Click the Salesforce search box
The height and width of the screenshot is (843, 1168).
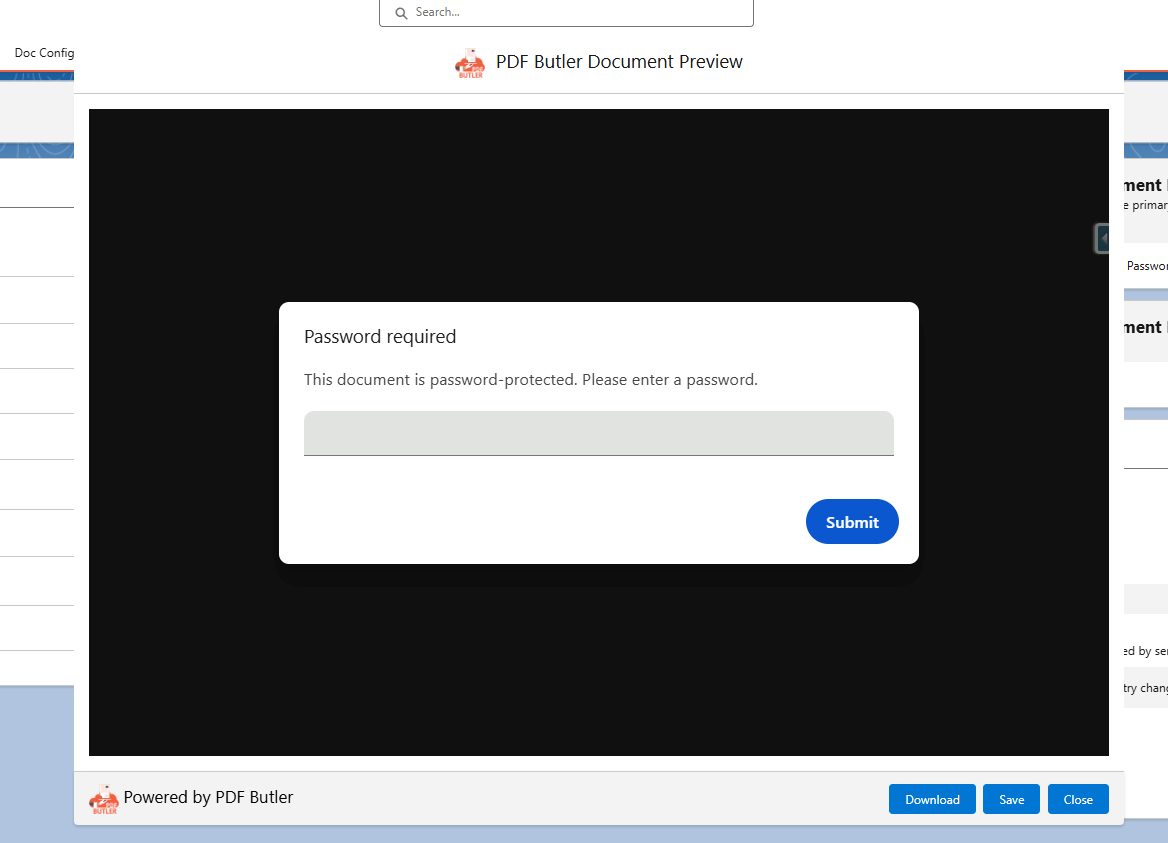click(x=566, y=13)
